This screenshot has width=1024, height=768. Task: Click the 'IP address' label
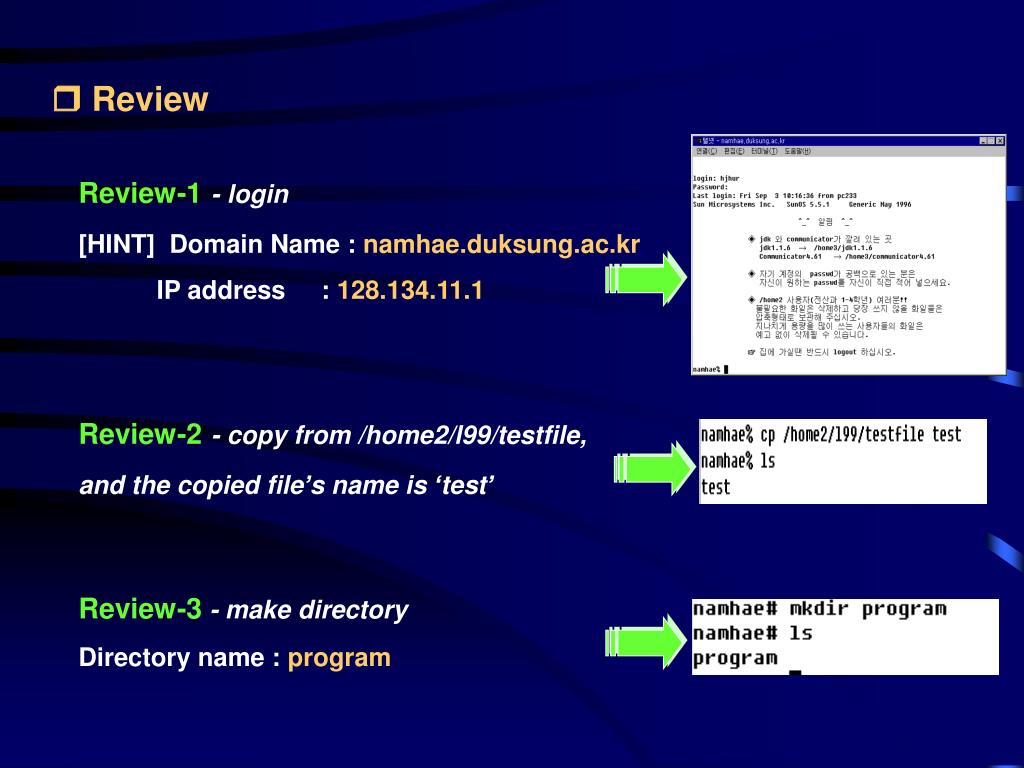pos(221,291)
